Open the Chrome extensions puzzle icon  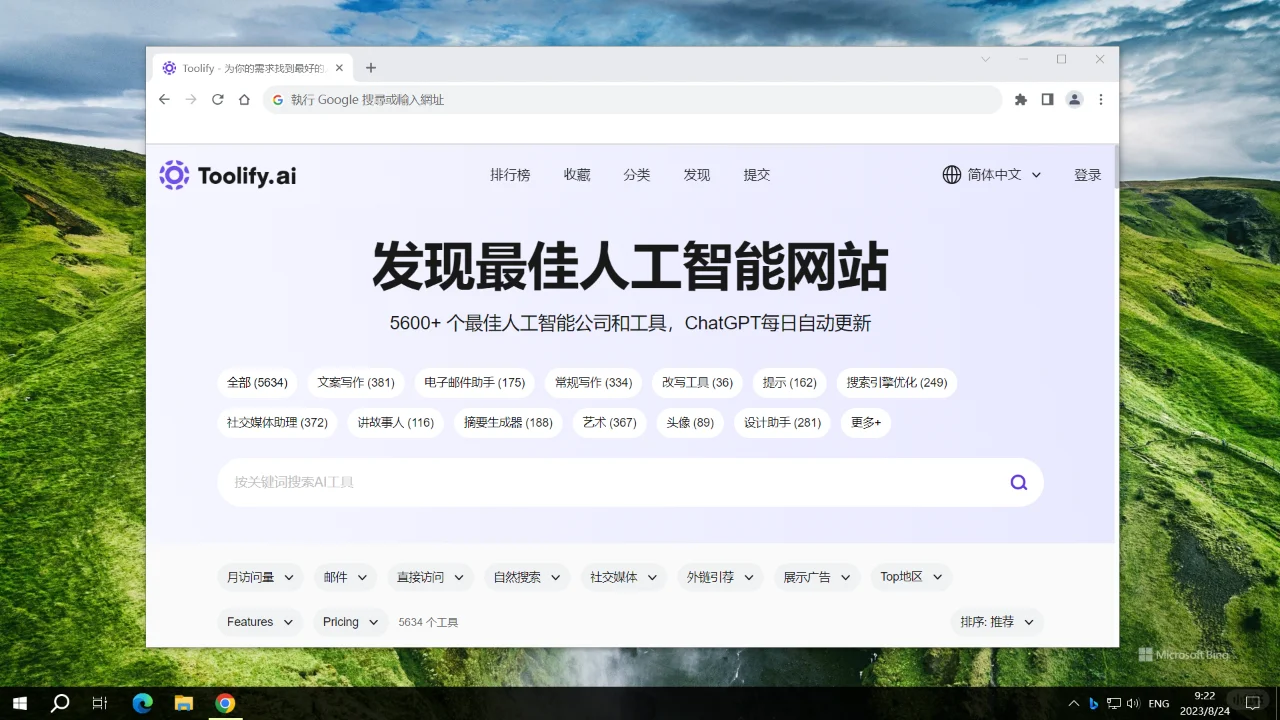[x=1020, y=99]
